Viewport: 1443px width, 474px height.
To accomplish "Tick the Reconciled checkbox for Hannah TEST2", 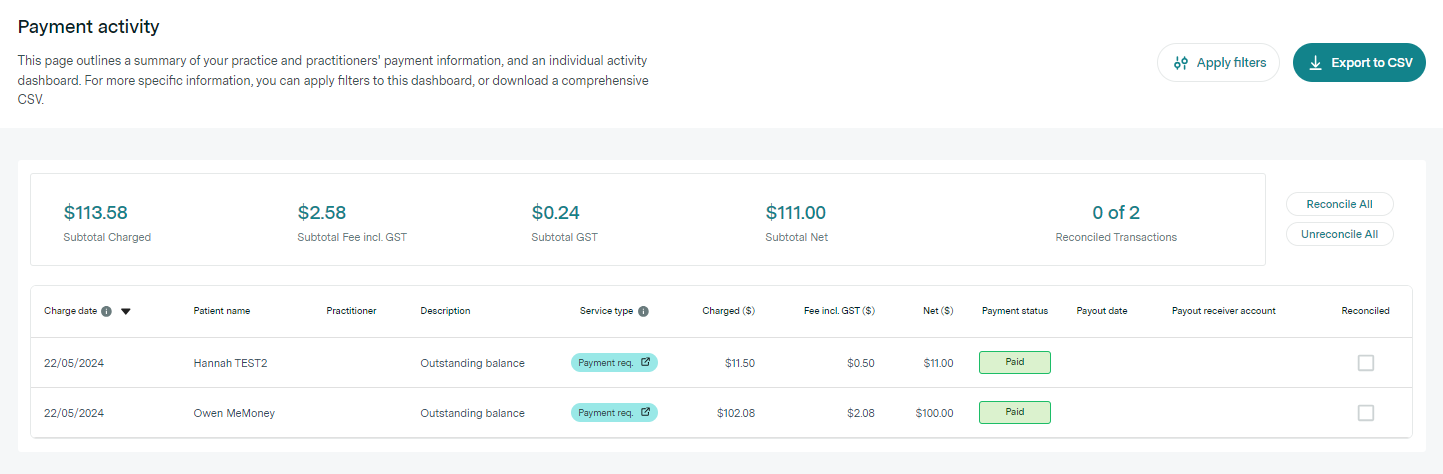I will click(x=1365, y=363).
